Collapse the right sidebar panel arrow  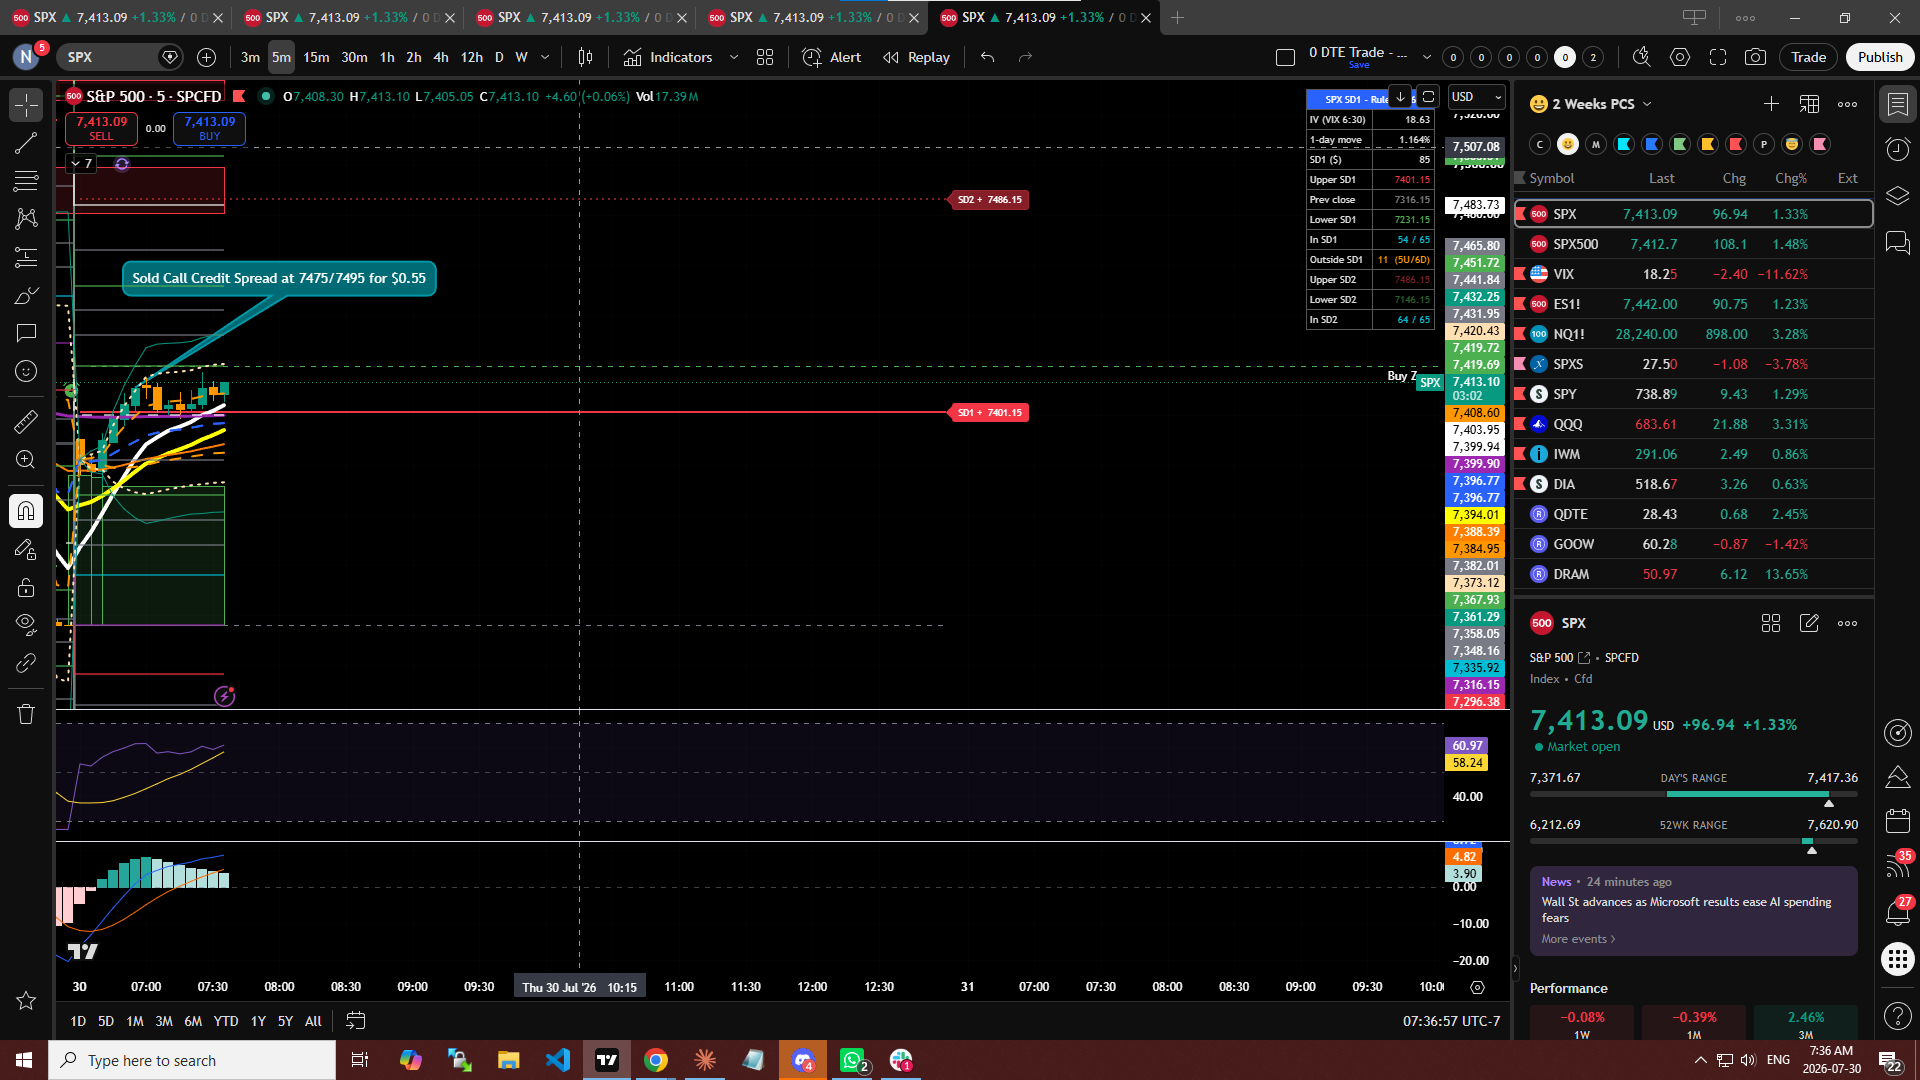click(1515, 968)
